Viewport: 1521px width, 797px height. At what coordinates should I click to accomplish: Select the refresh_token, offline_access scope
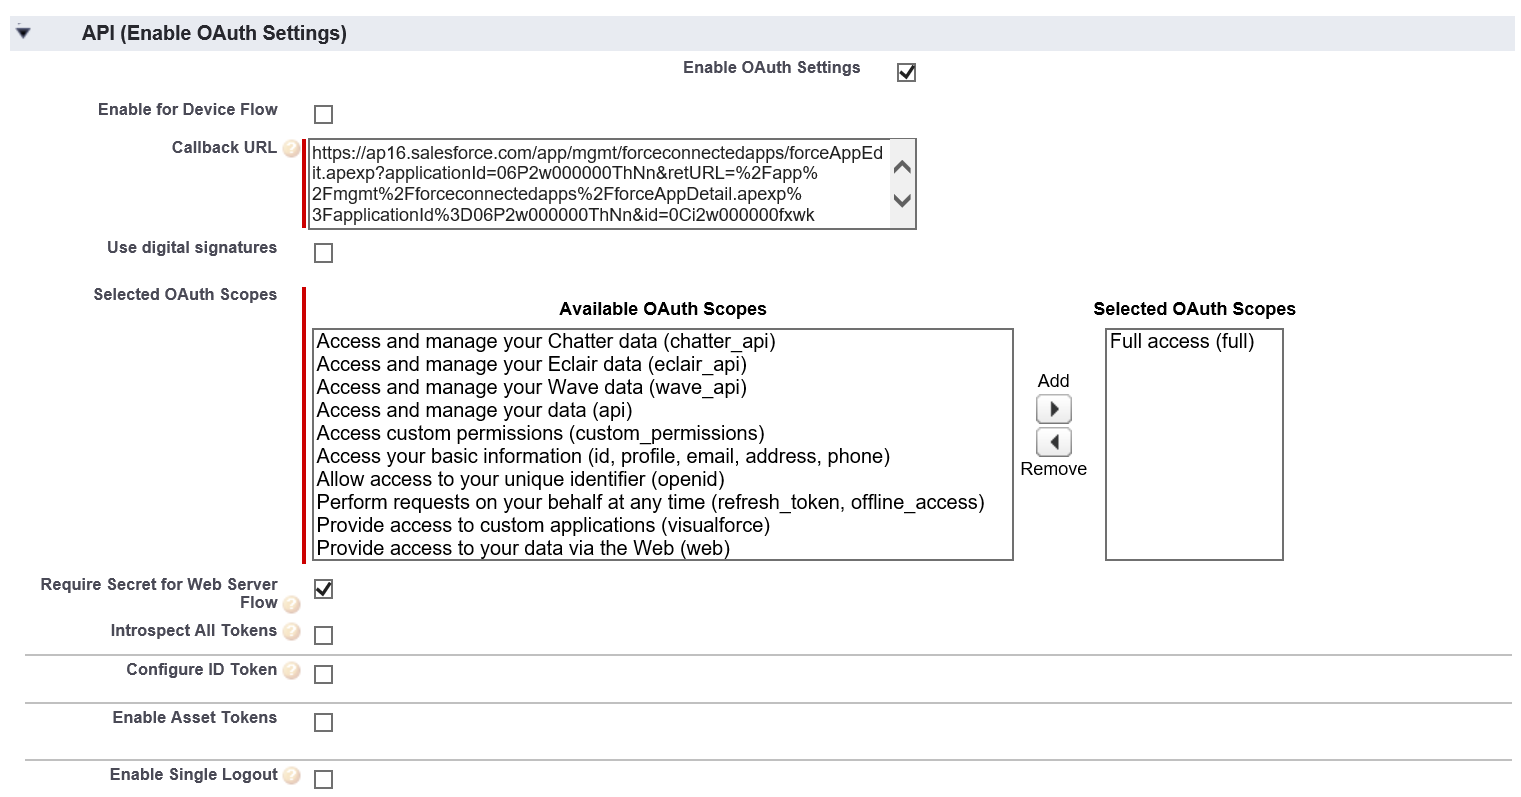650,503
